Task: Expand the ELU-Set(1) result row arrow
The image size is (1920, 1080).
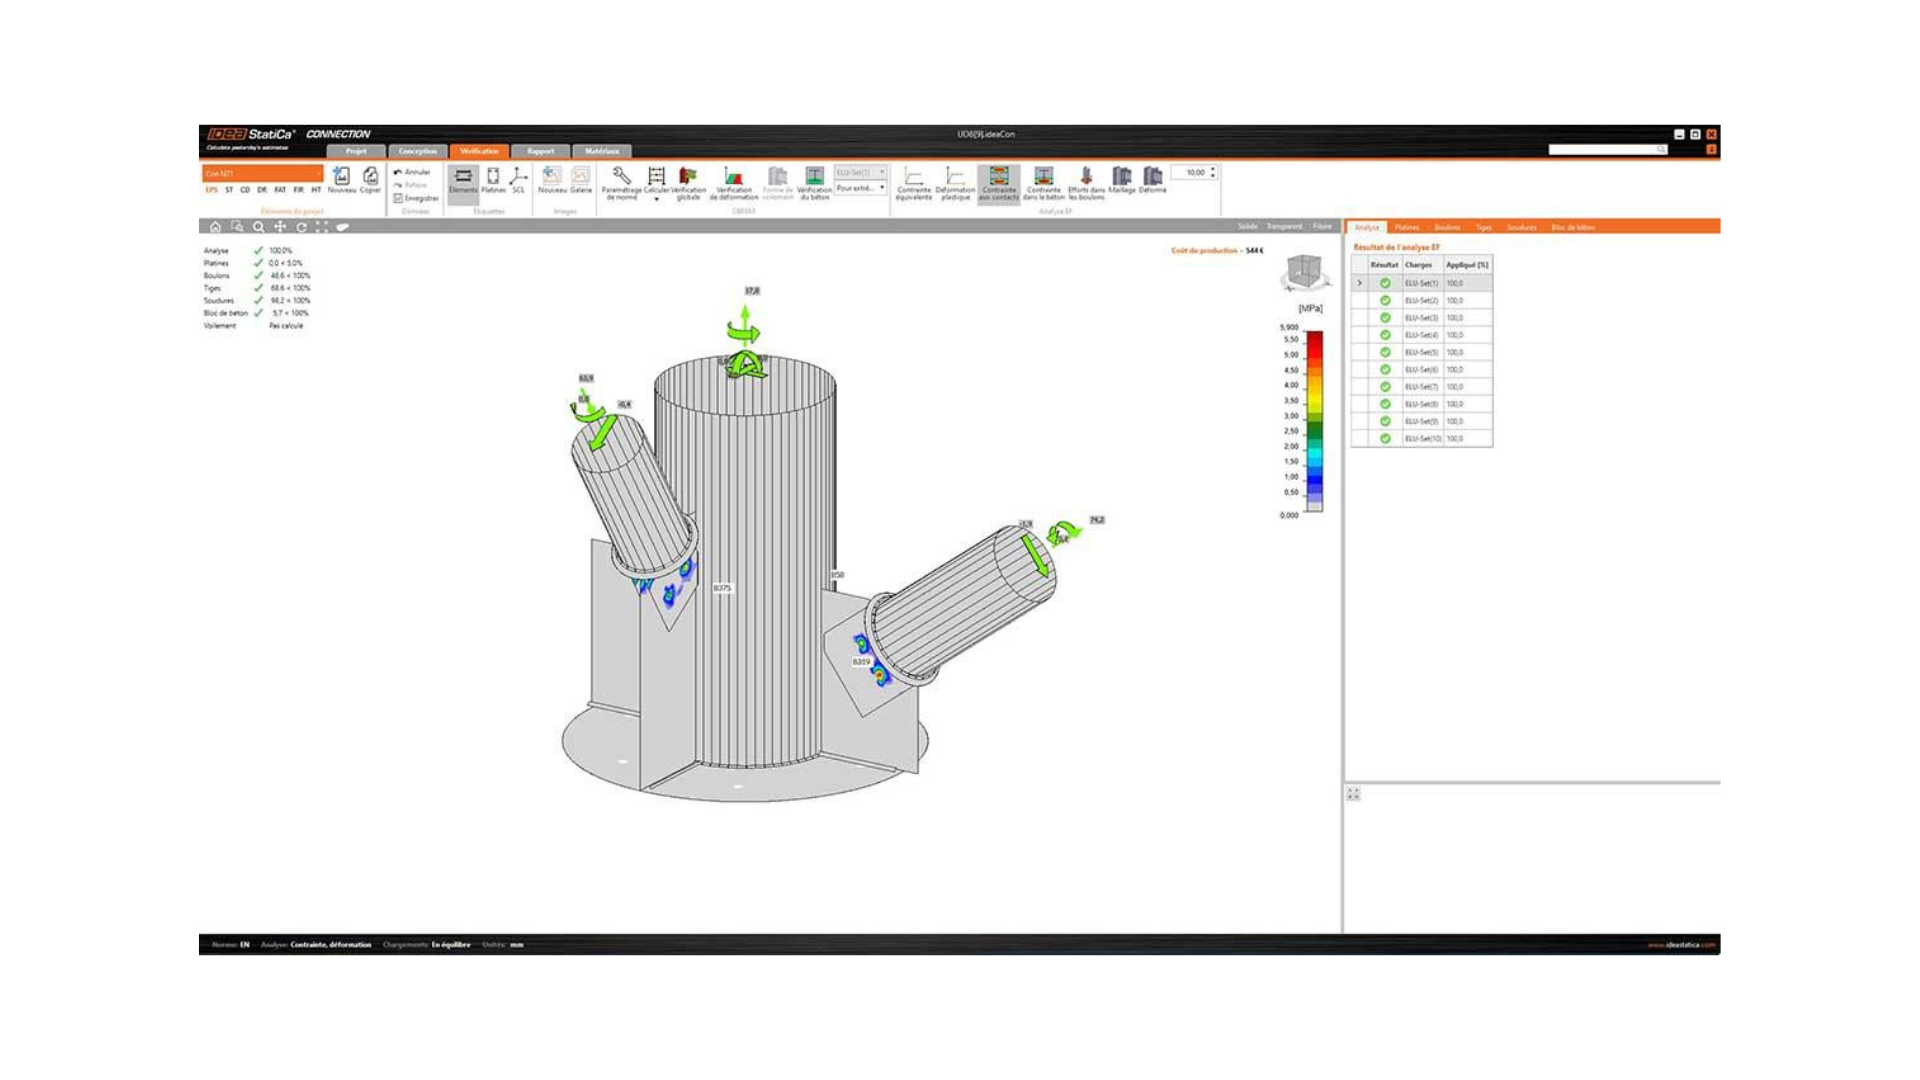Action: 1359,283
